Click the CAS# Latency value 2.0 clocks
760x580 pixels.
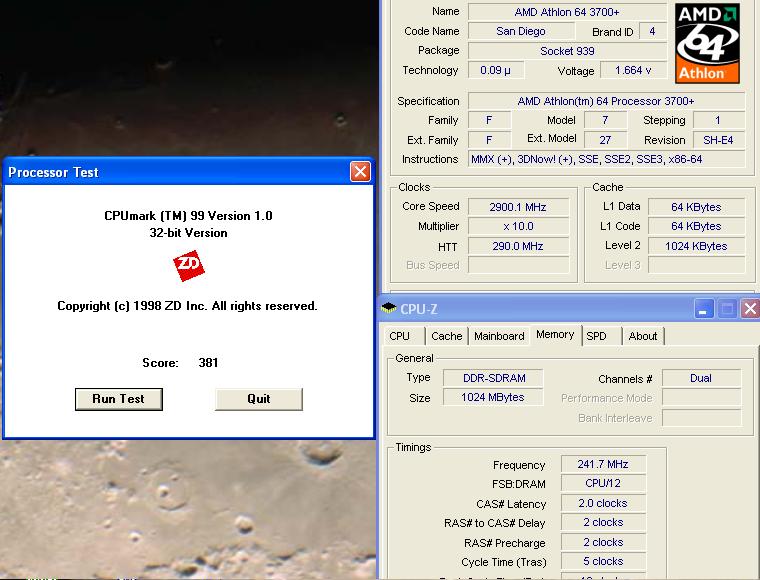point(603,503)
